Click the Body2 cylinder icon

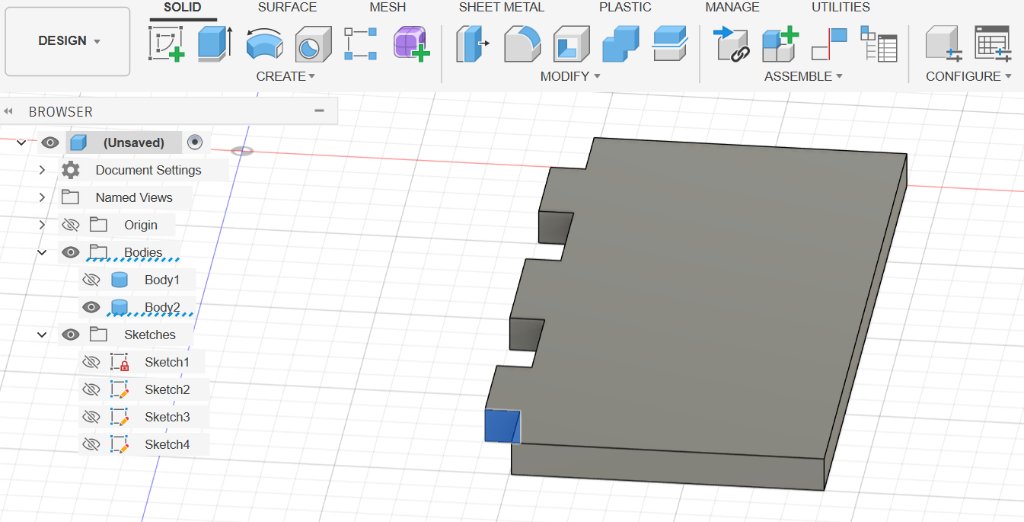119,307
